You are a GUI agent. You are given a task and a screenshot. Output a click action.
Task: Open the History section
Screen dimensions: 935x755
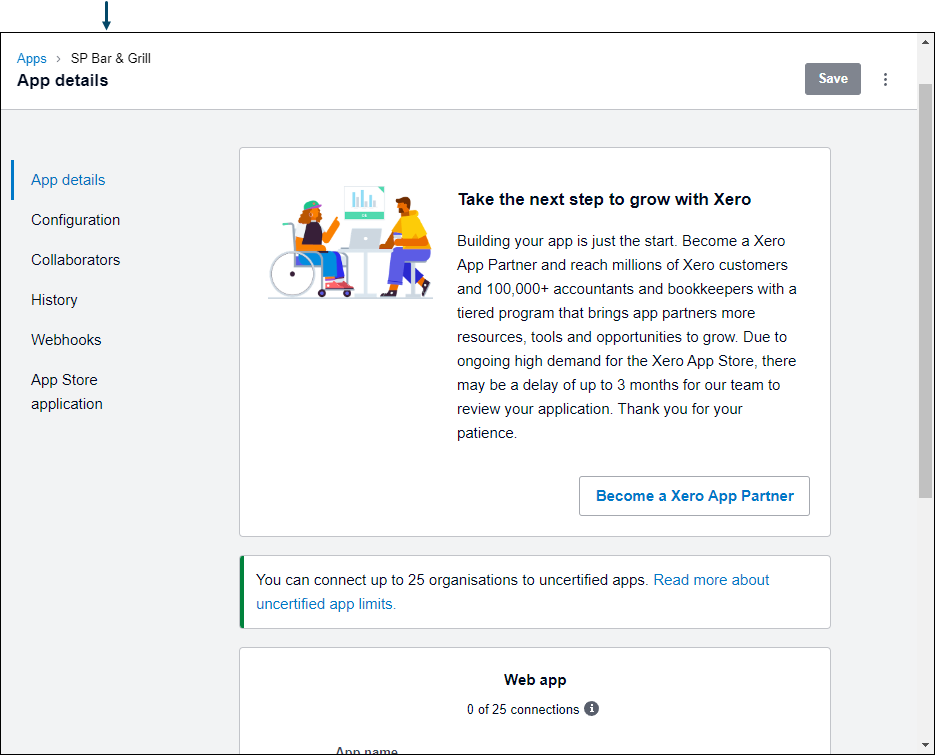pyautogui.click(x=54, y=300)
